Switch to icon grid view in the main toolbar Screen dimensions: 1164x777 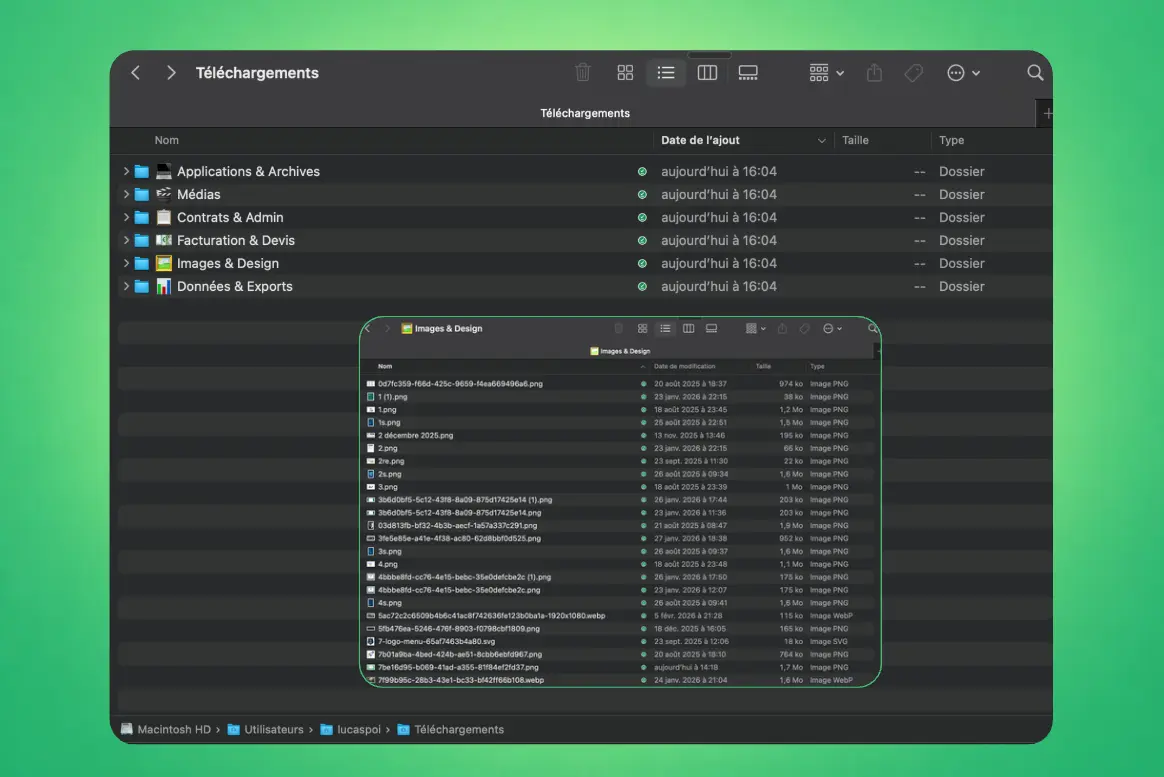[x=625, y=73]
